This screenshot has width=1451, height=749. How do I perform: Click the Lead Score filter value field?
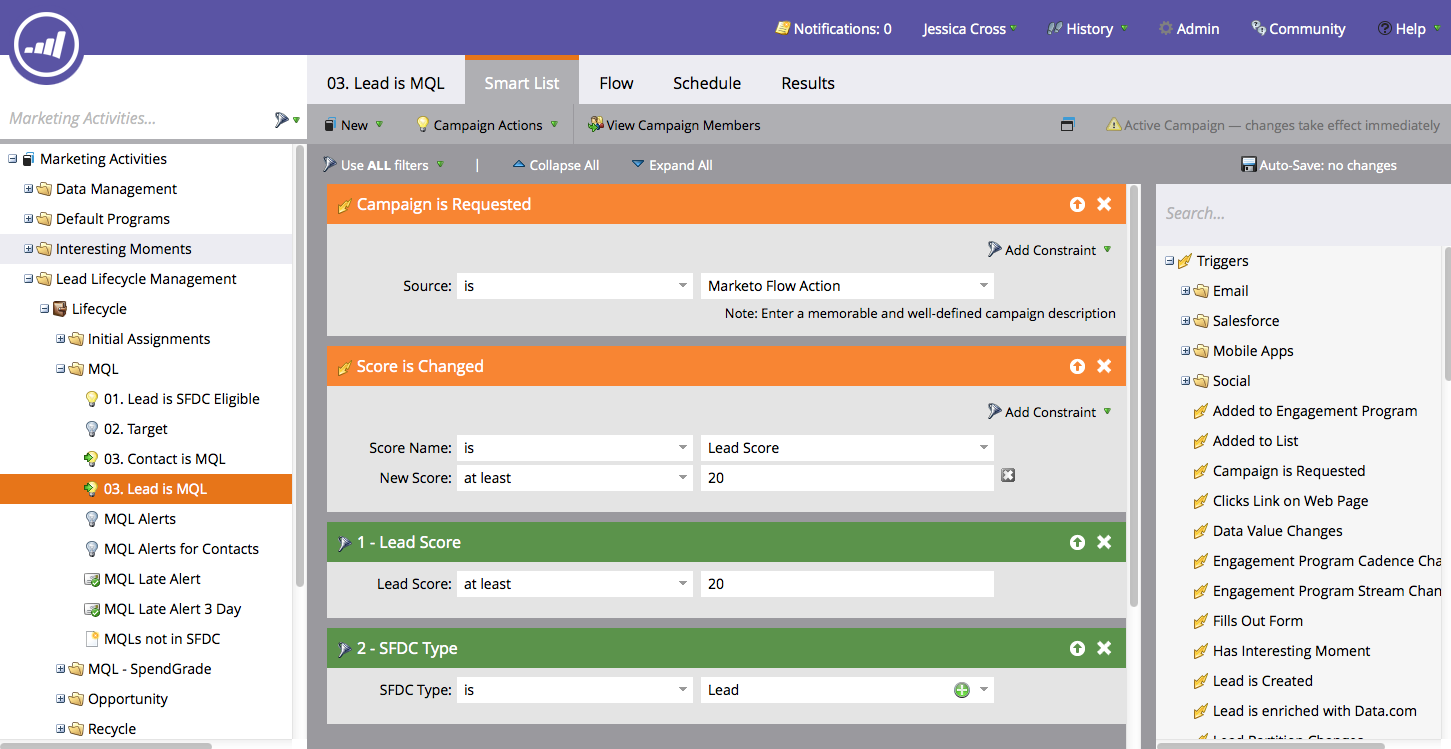[x=847, y=584]
